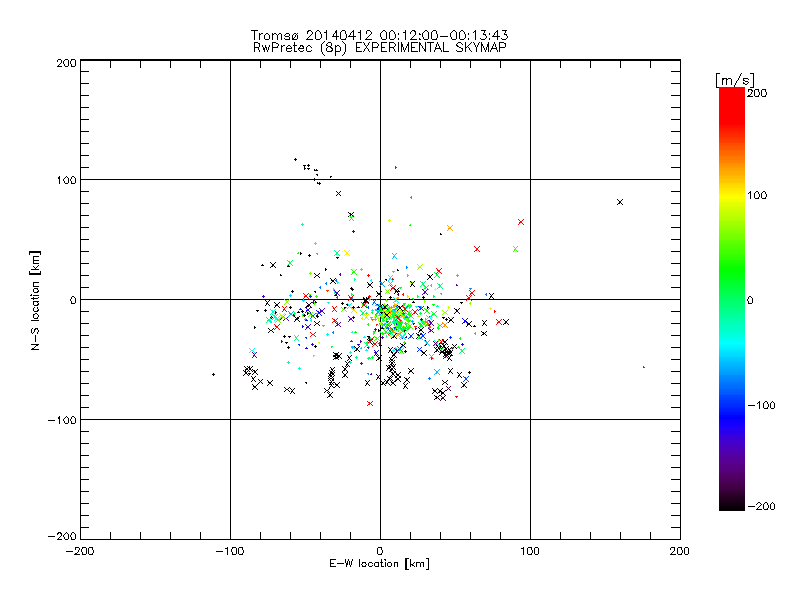Click the y-axis tick label "100"
Viewport: 800px width, 600px height.
coord(66,180)
